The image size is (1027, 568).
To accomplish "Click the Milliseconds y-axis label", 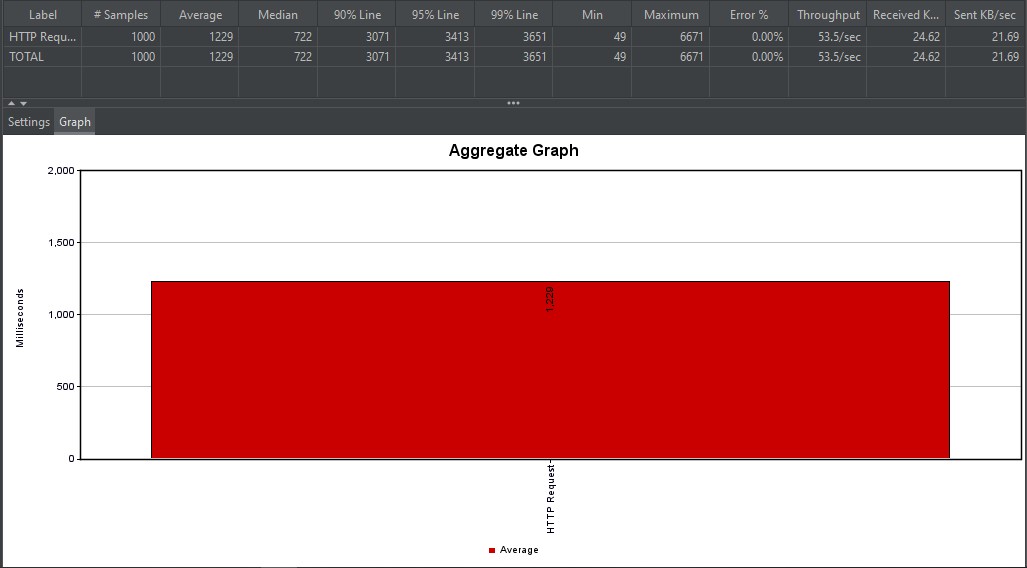I will (x=20, y=318).
